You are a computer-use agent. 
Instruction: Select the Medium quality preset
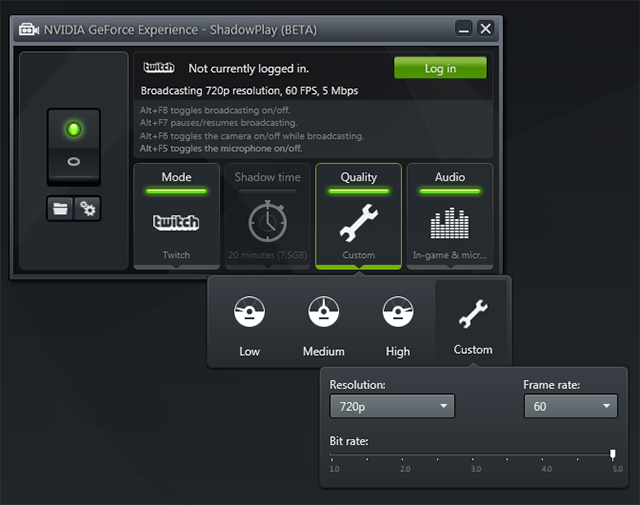[324, 326]
